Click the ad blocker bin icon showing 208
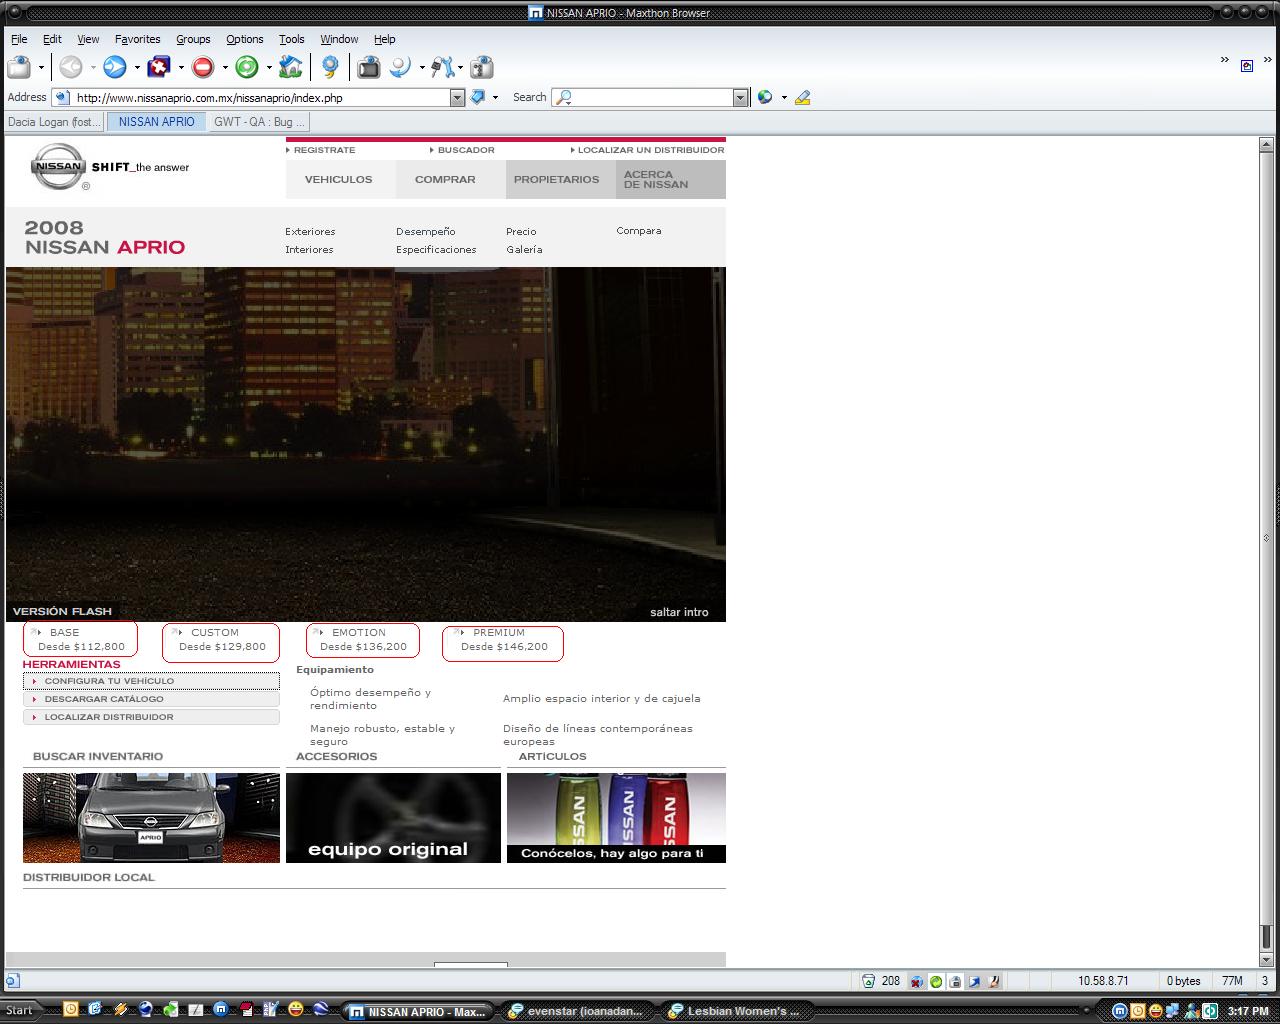The width and height of the screenshot is (1280, 1024). 869,981
